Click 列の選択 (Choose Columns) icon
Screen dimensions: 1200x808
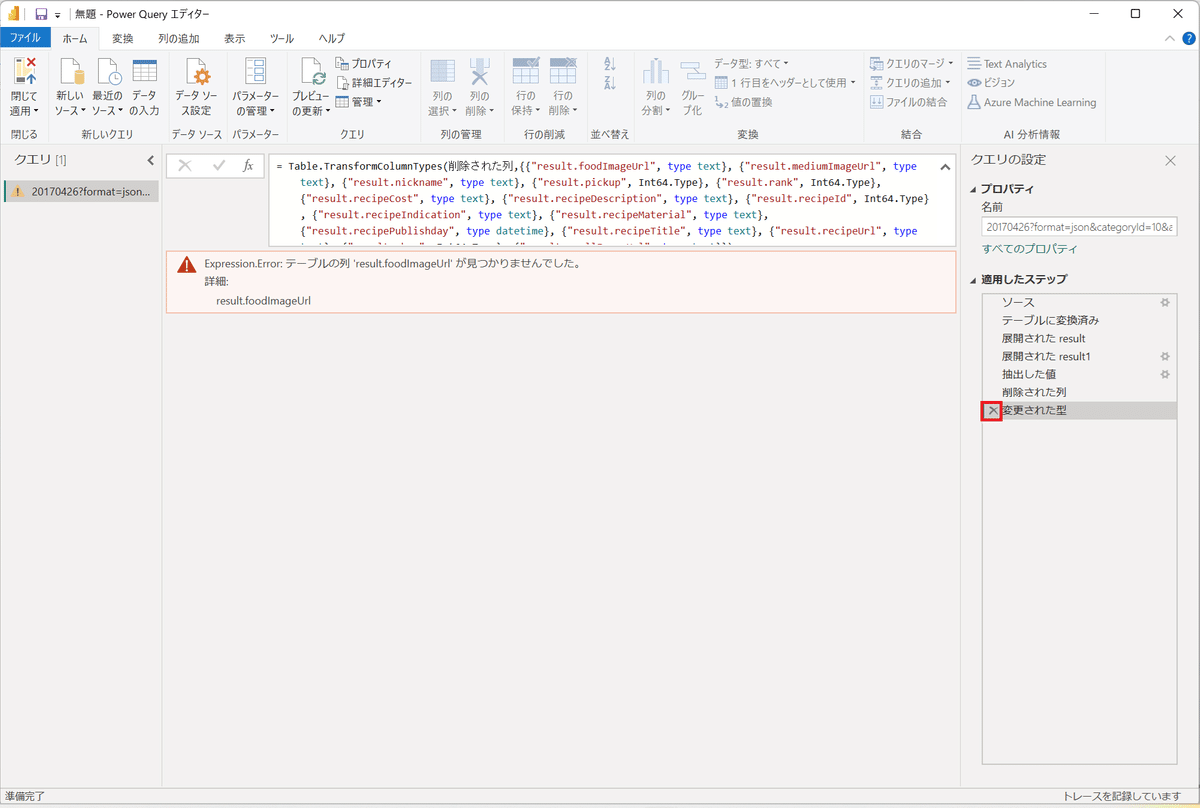(x=442, y=72)
